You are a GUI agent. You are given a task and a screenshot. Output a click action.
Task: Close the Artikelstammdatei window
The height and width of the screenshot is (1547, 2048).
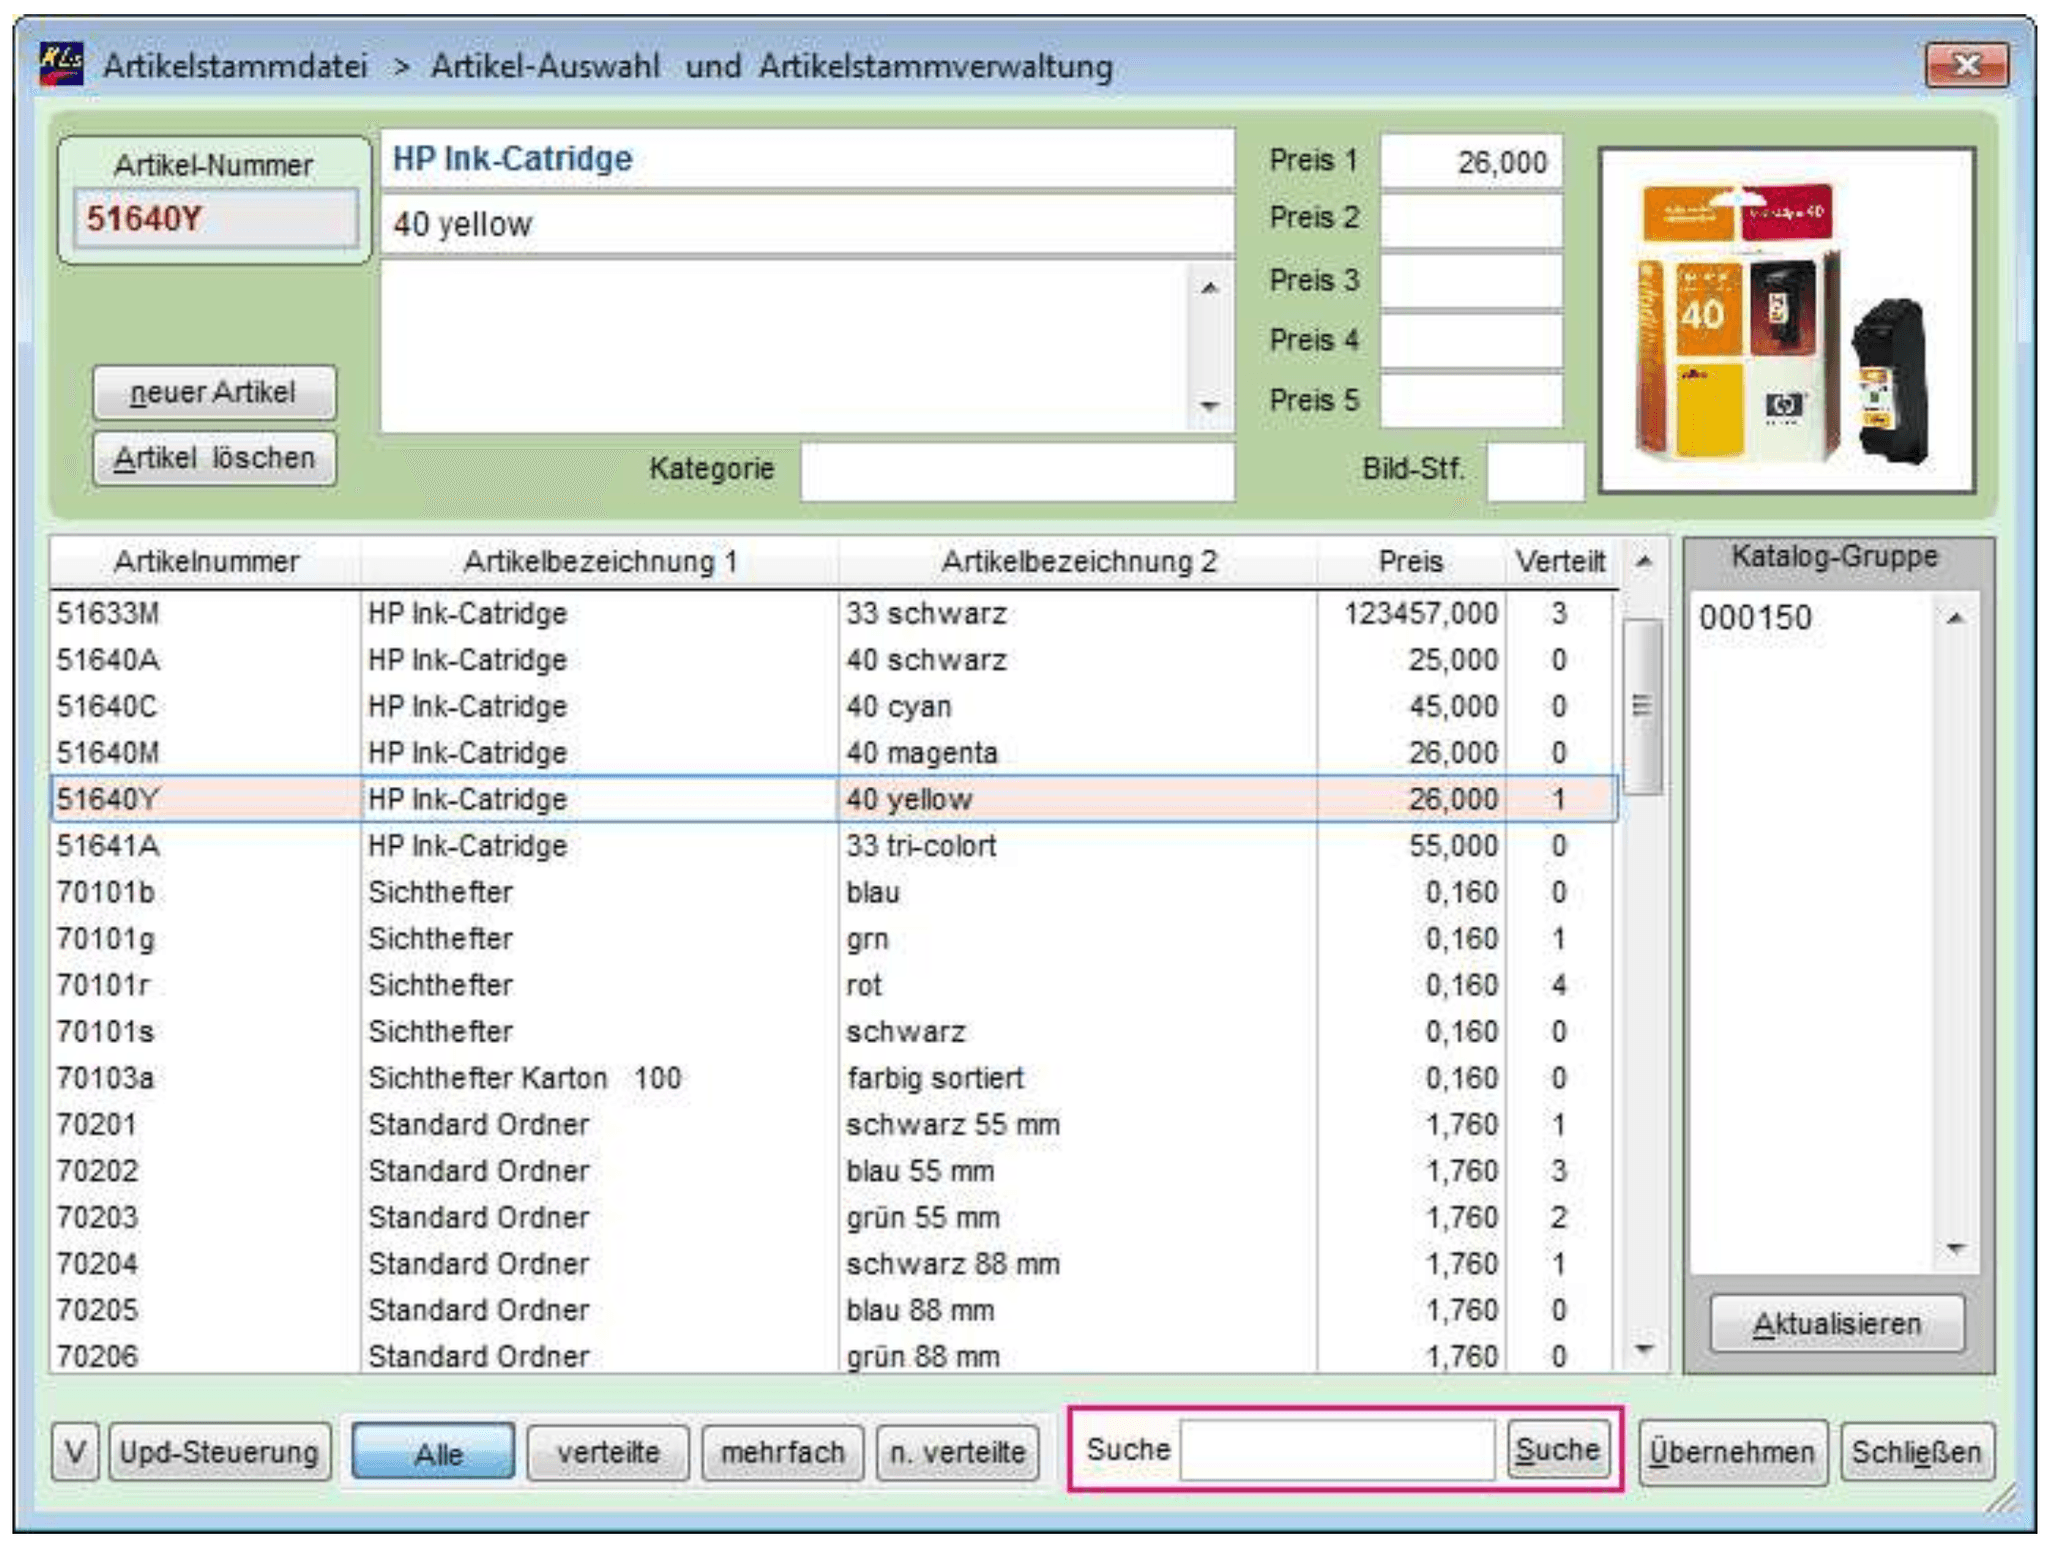(1966, 65)
